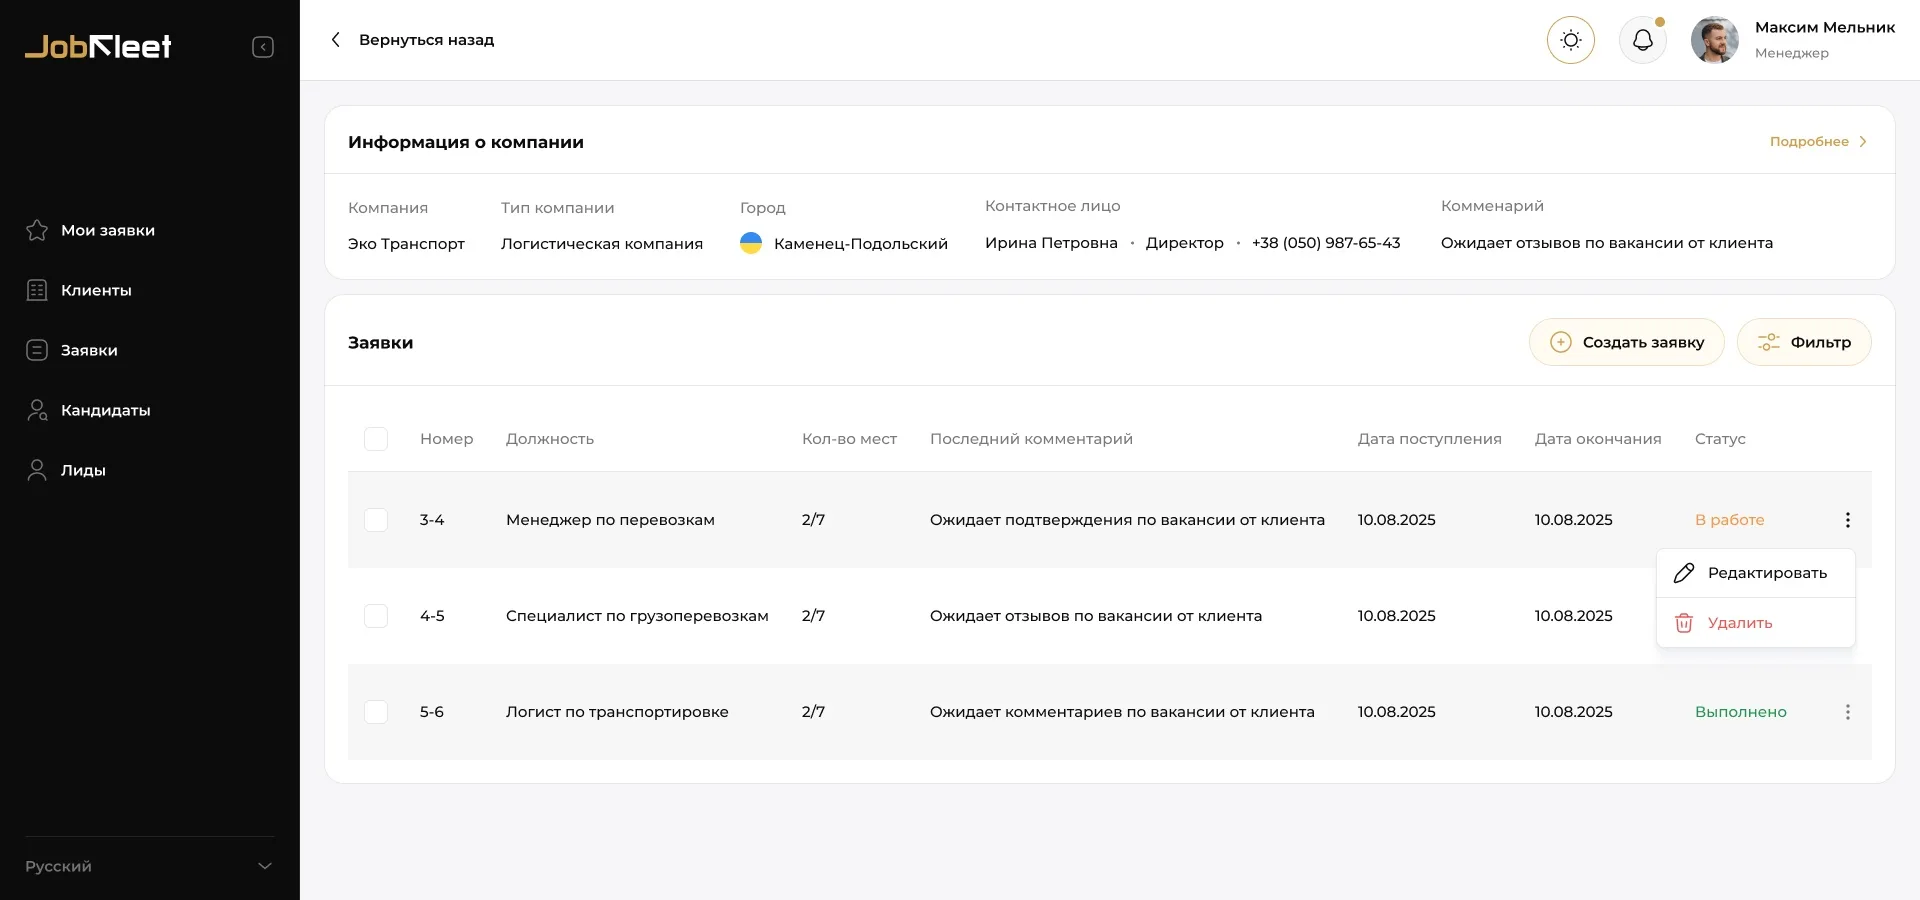Toggle light theme with the sun icon
Viewport: 1920px width, 900px height.
(1570, 40)
